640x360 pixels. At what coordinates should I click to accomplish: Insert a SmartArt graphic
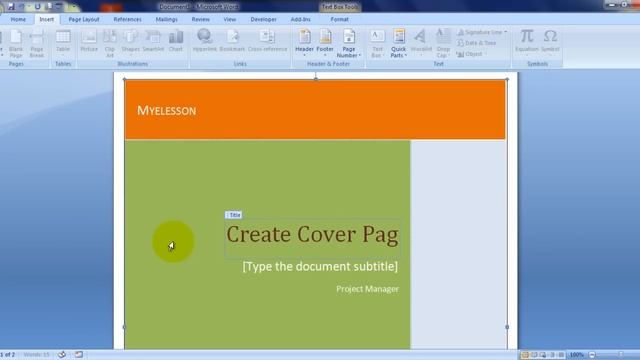point(153,41)
